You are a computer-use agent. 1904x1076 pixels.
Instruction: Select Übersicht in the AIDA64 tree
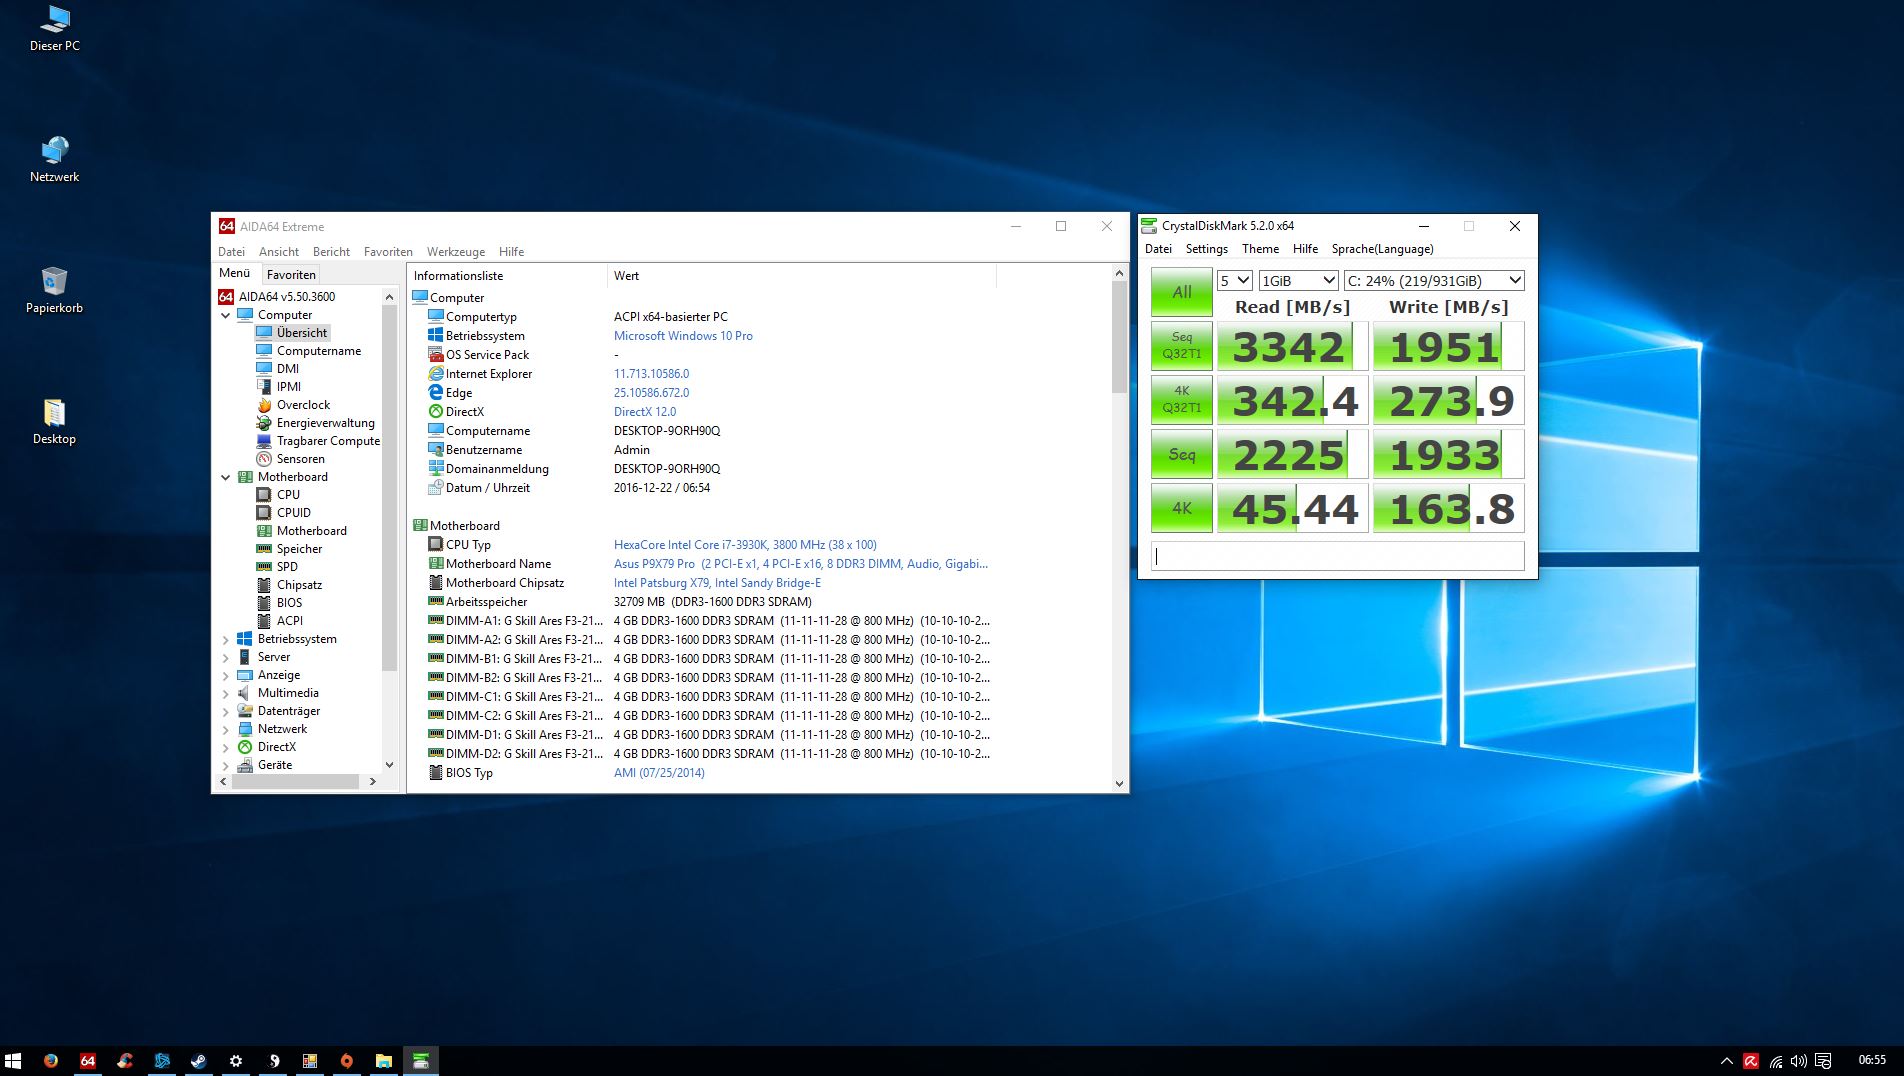coord(302,333)
